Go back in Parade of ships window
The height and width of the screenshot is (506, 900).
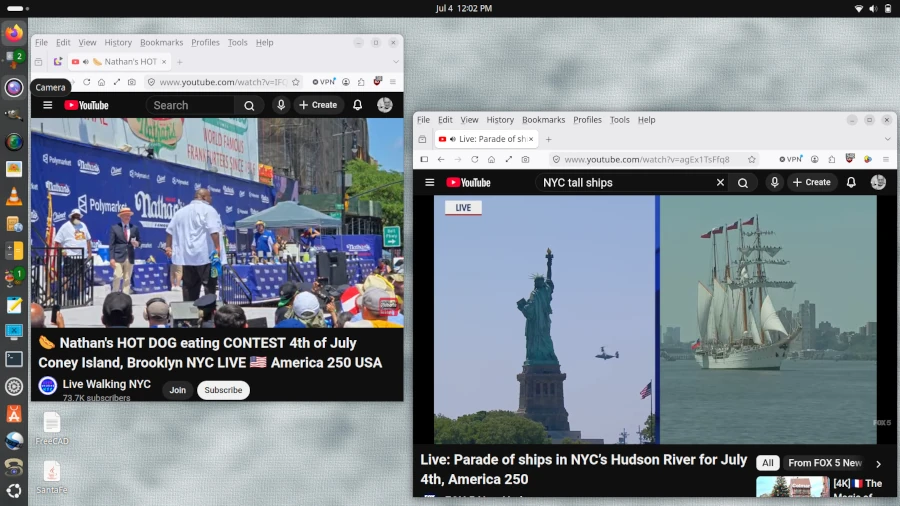[441, 159]
